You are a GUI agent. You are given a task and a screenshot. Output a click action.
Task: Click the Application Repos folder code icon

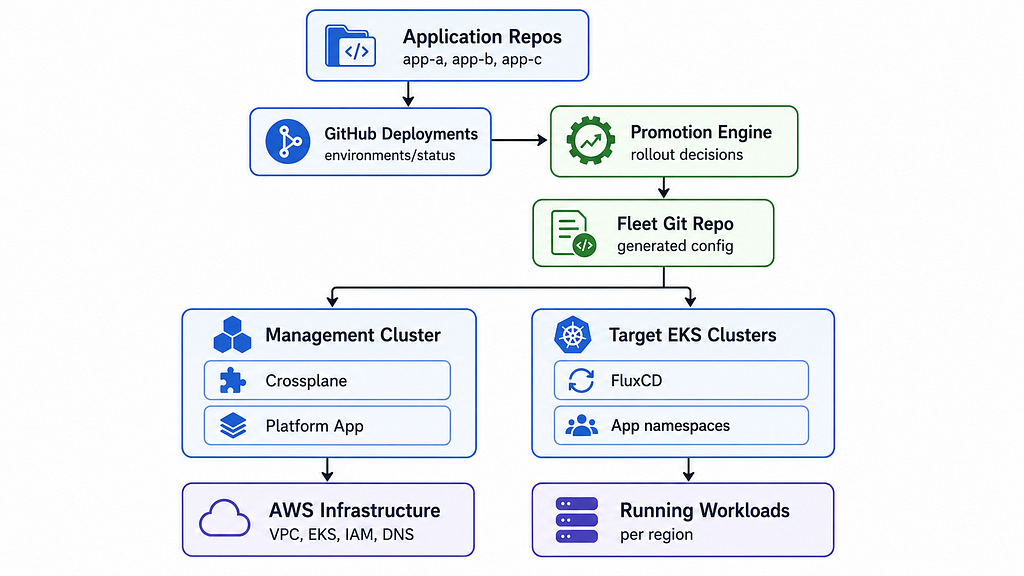(351, 46)
